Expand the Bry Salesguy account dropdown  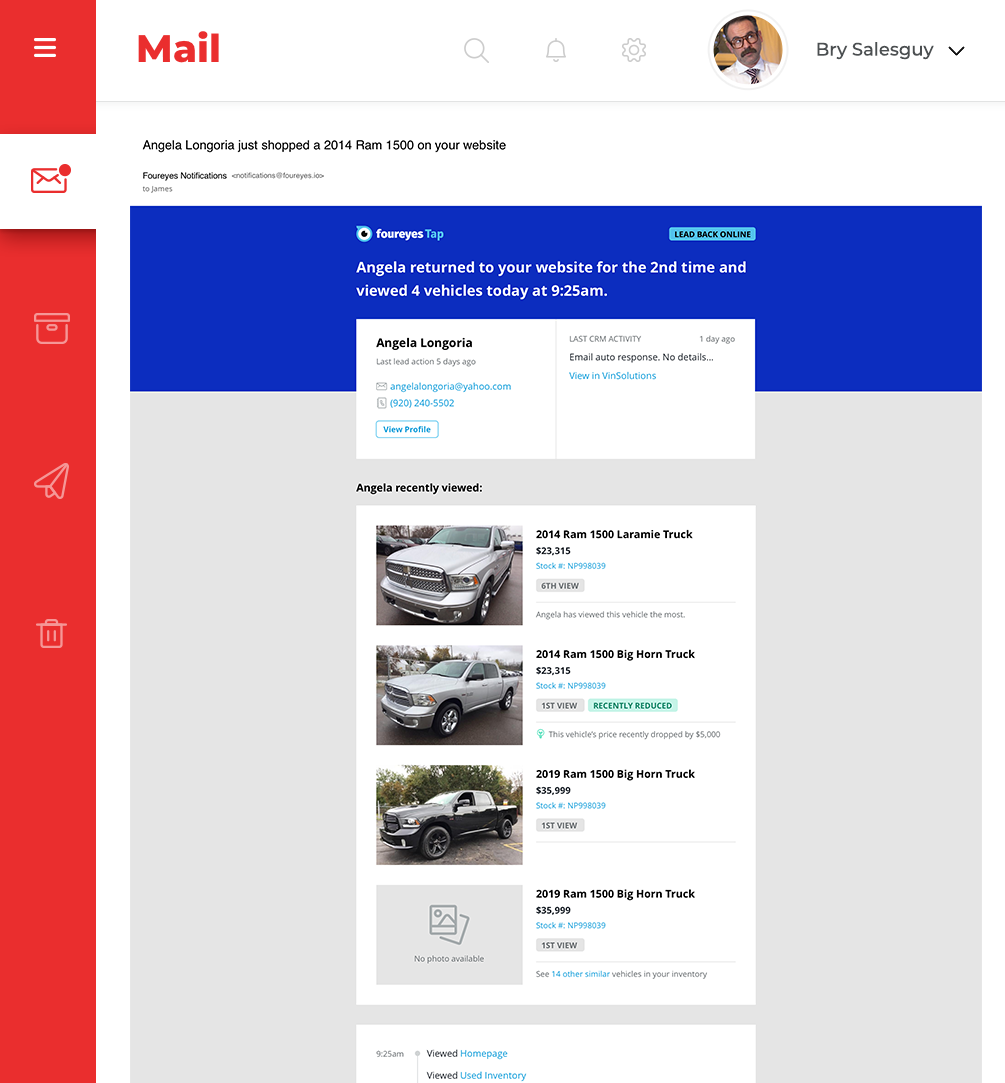[956, 50]
